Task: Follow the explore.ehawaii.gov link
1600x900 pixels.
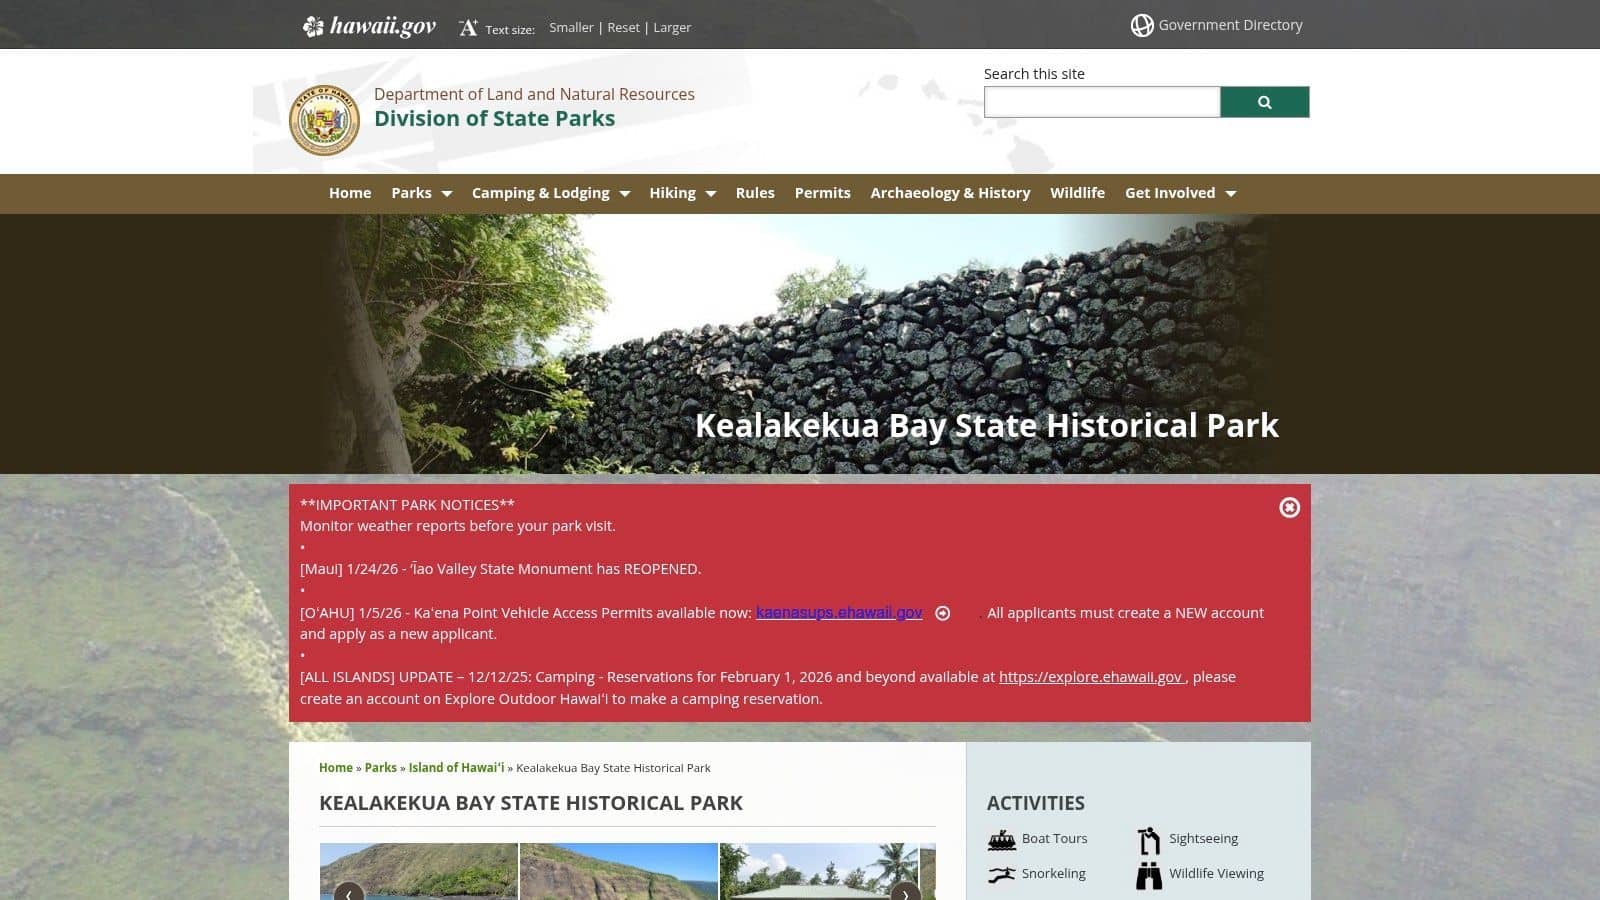Action: click(1090, 677)
